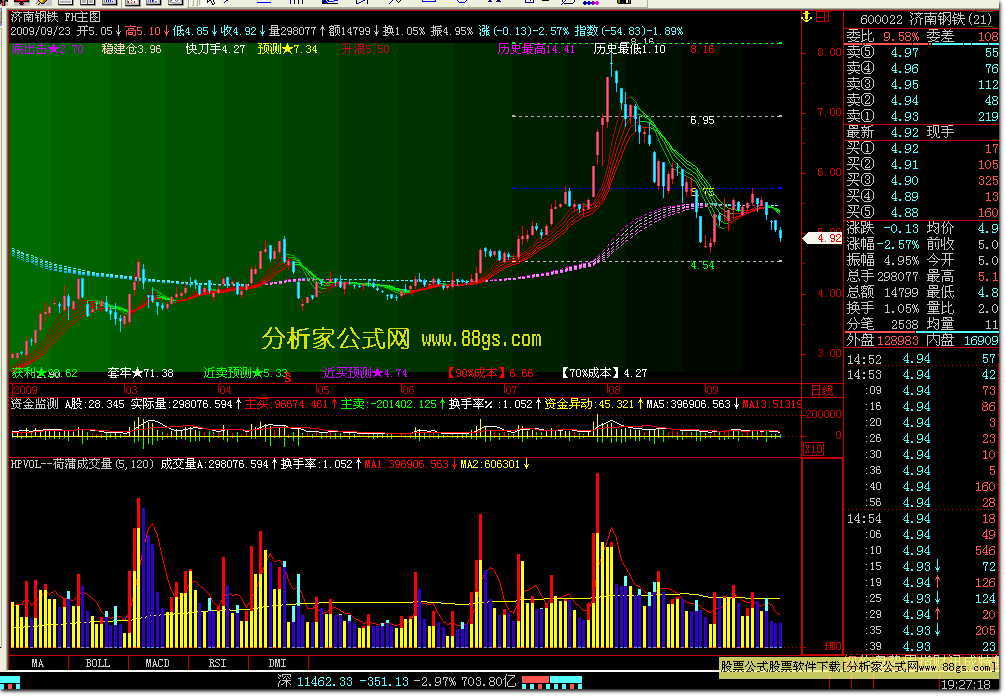Click the 换手 1.05% row
Image resolution: width=1006 pixels, height=696 pixels.
883,309
